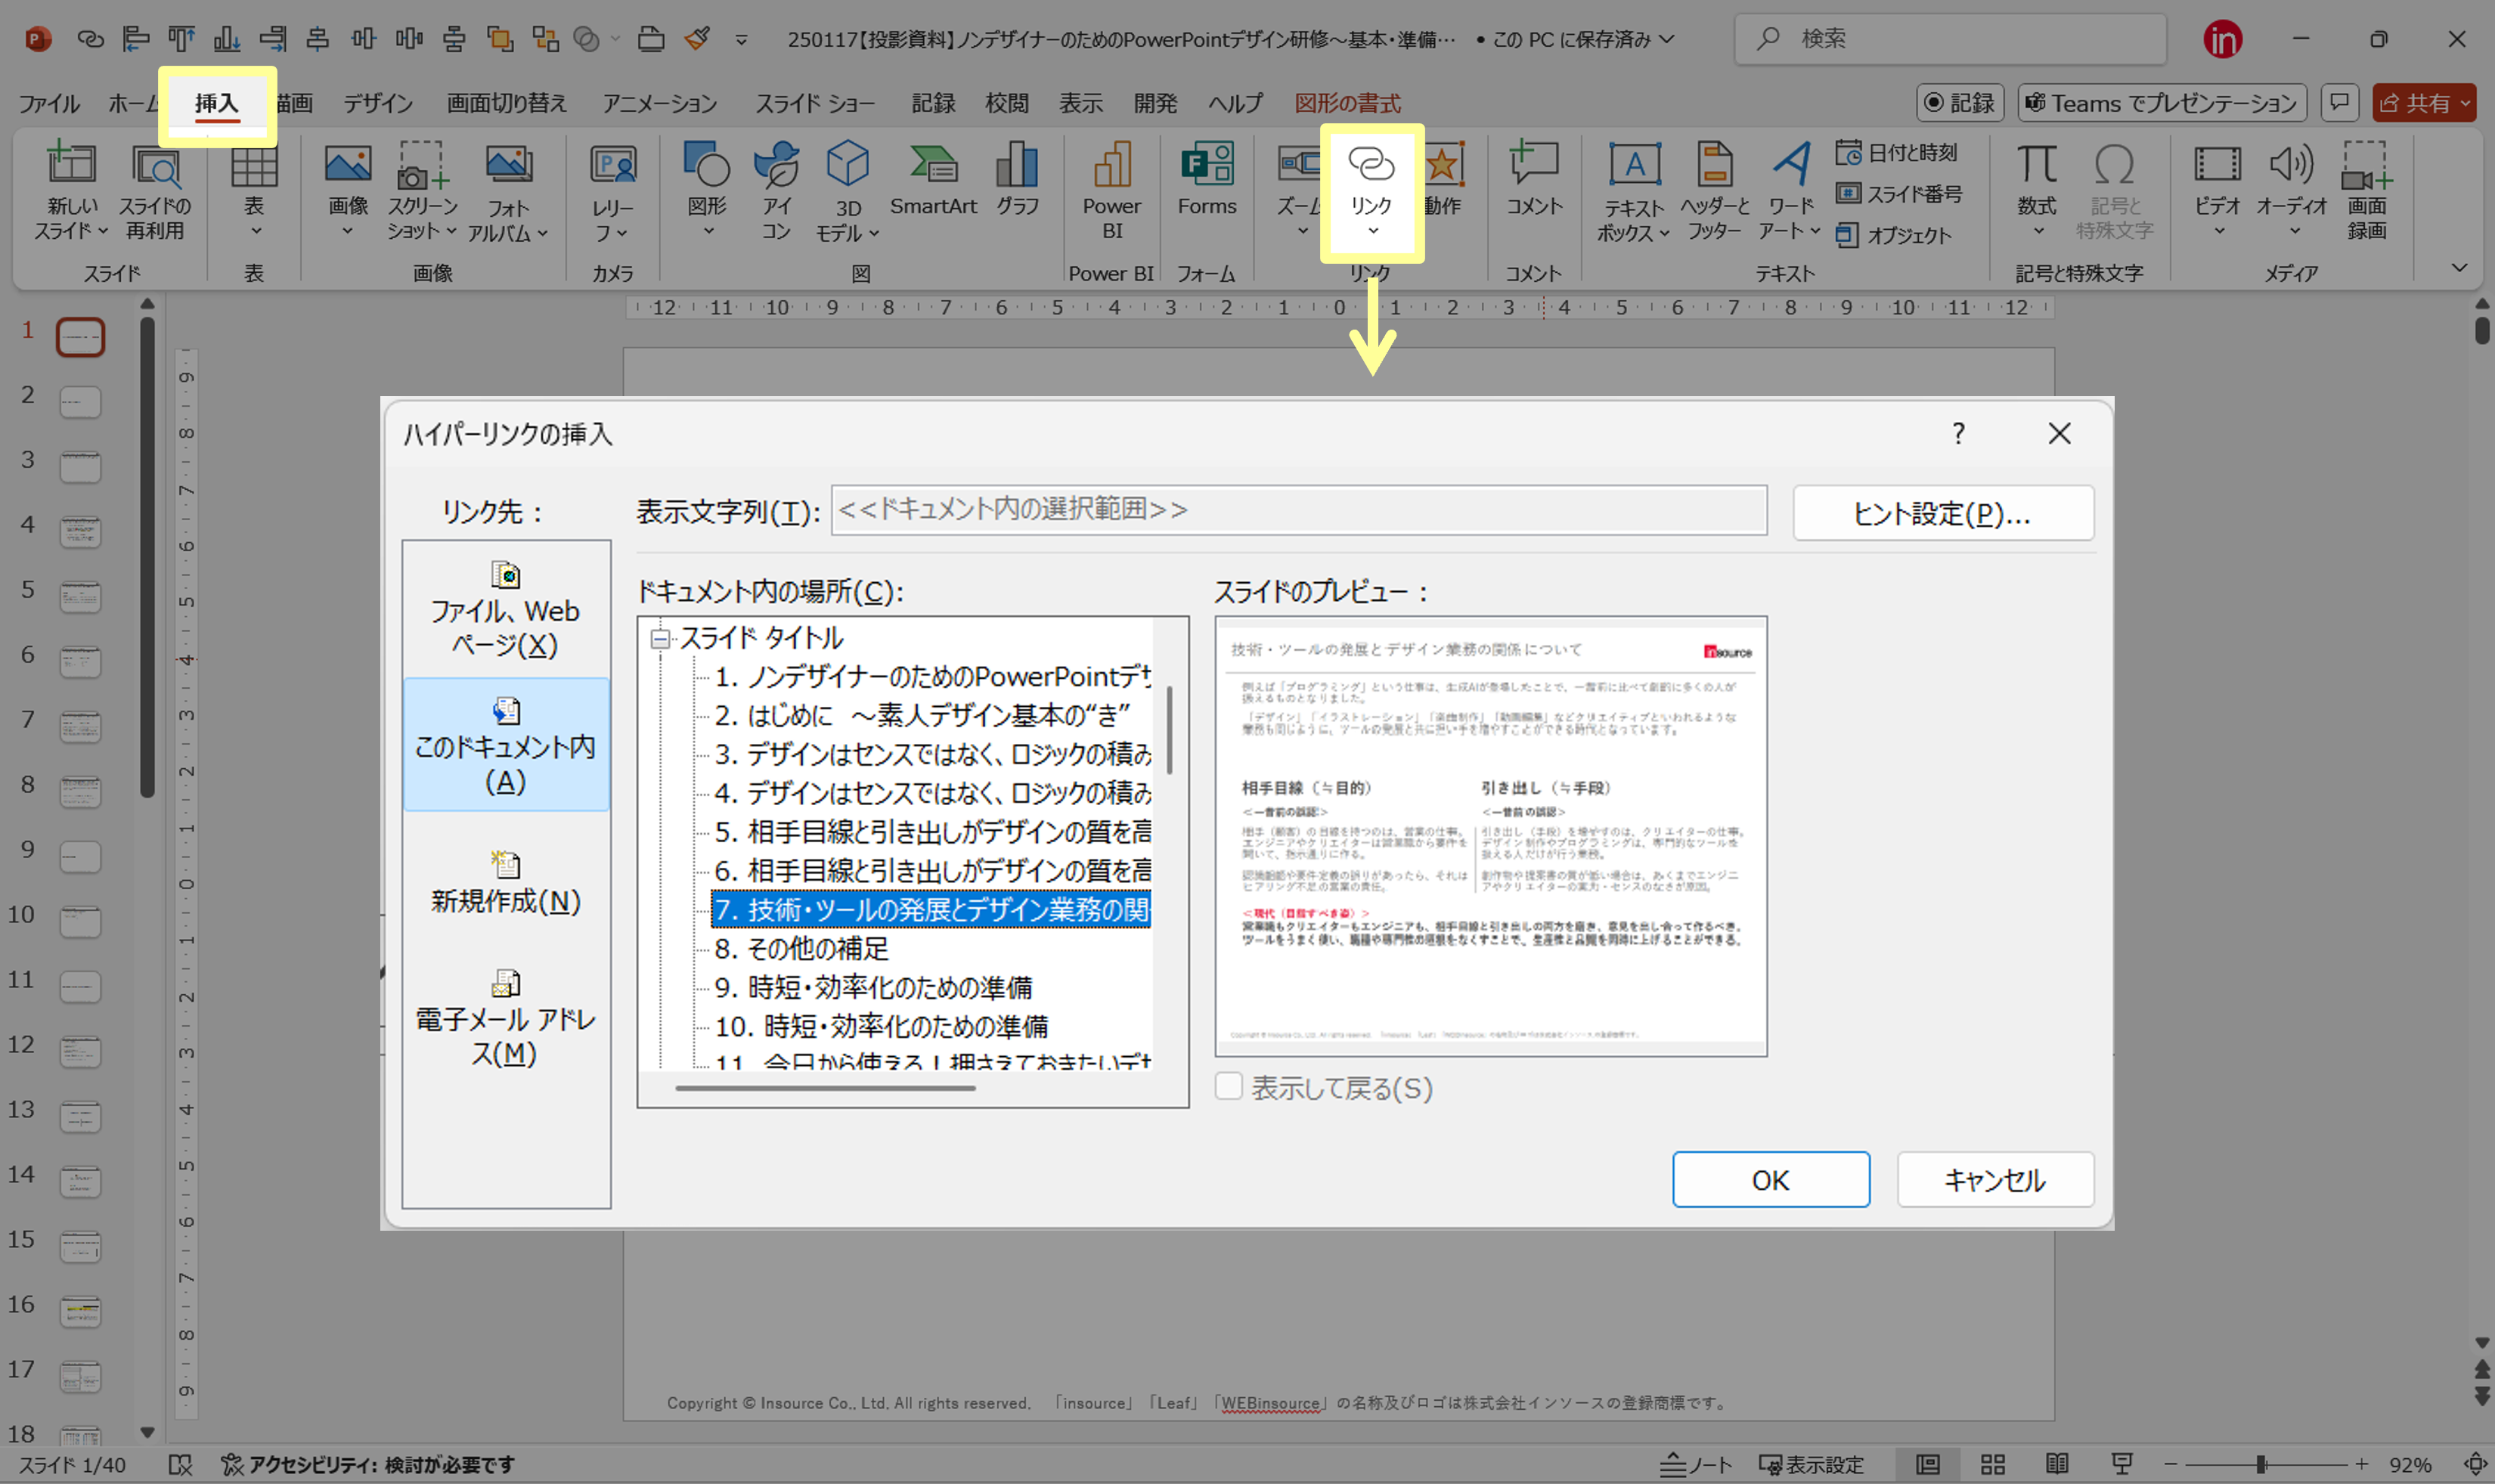
Task: Insert a グラフ chart
Action: pos(1017,180)
